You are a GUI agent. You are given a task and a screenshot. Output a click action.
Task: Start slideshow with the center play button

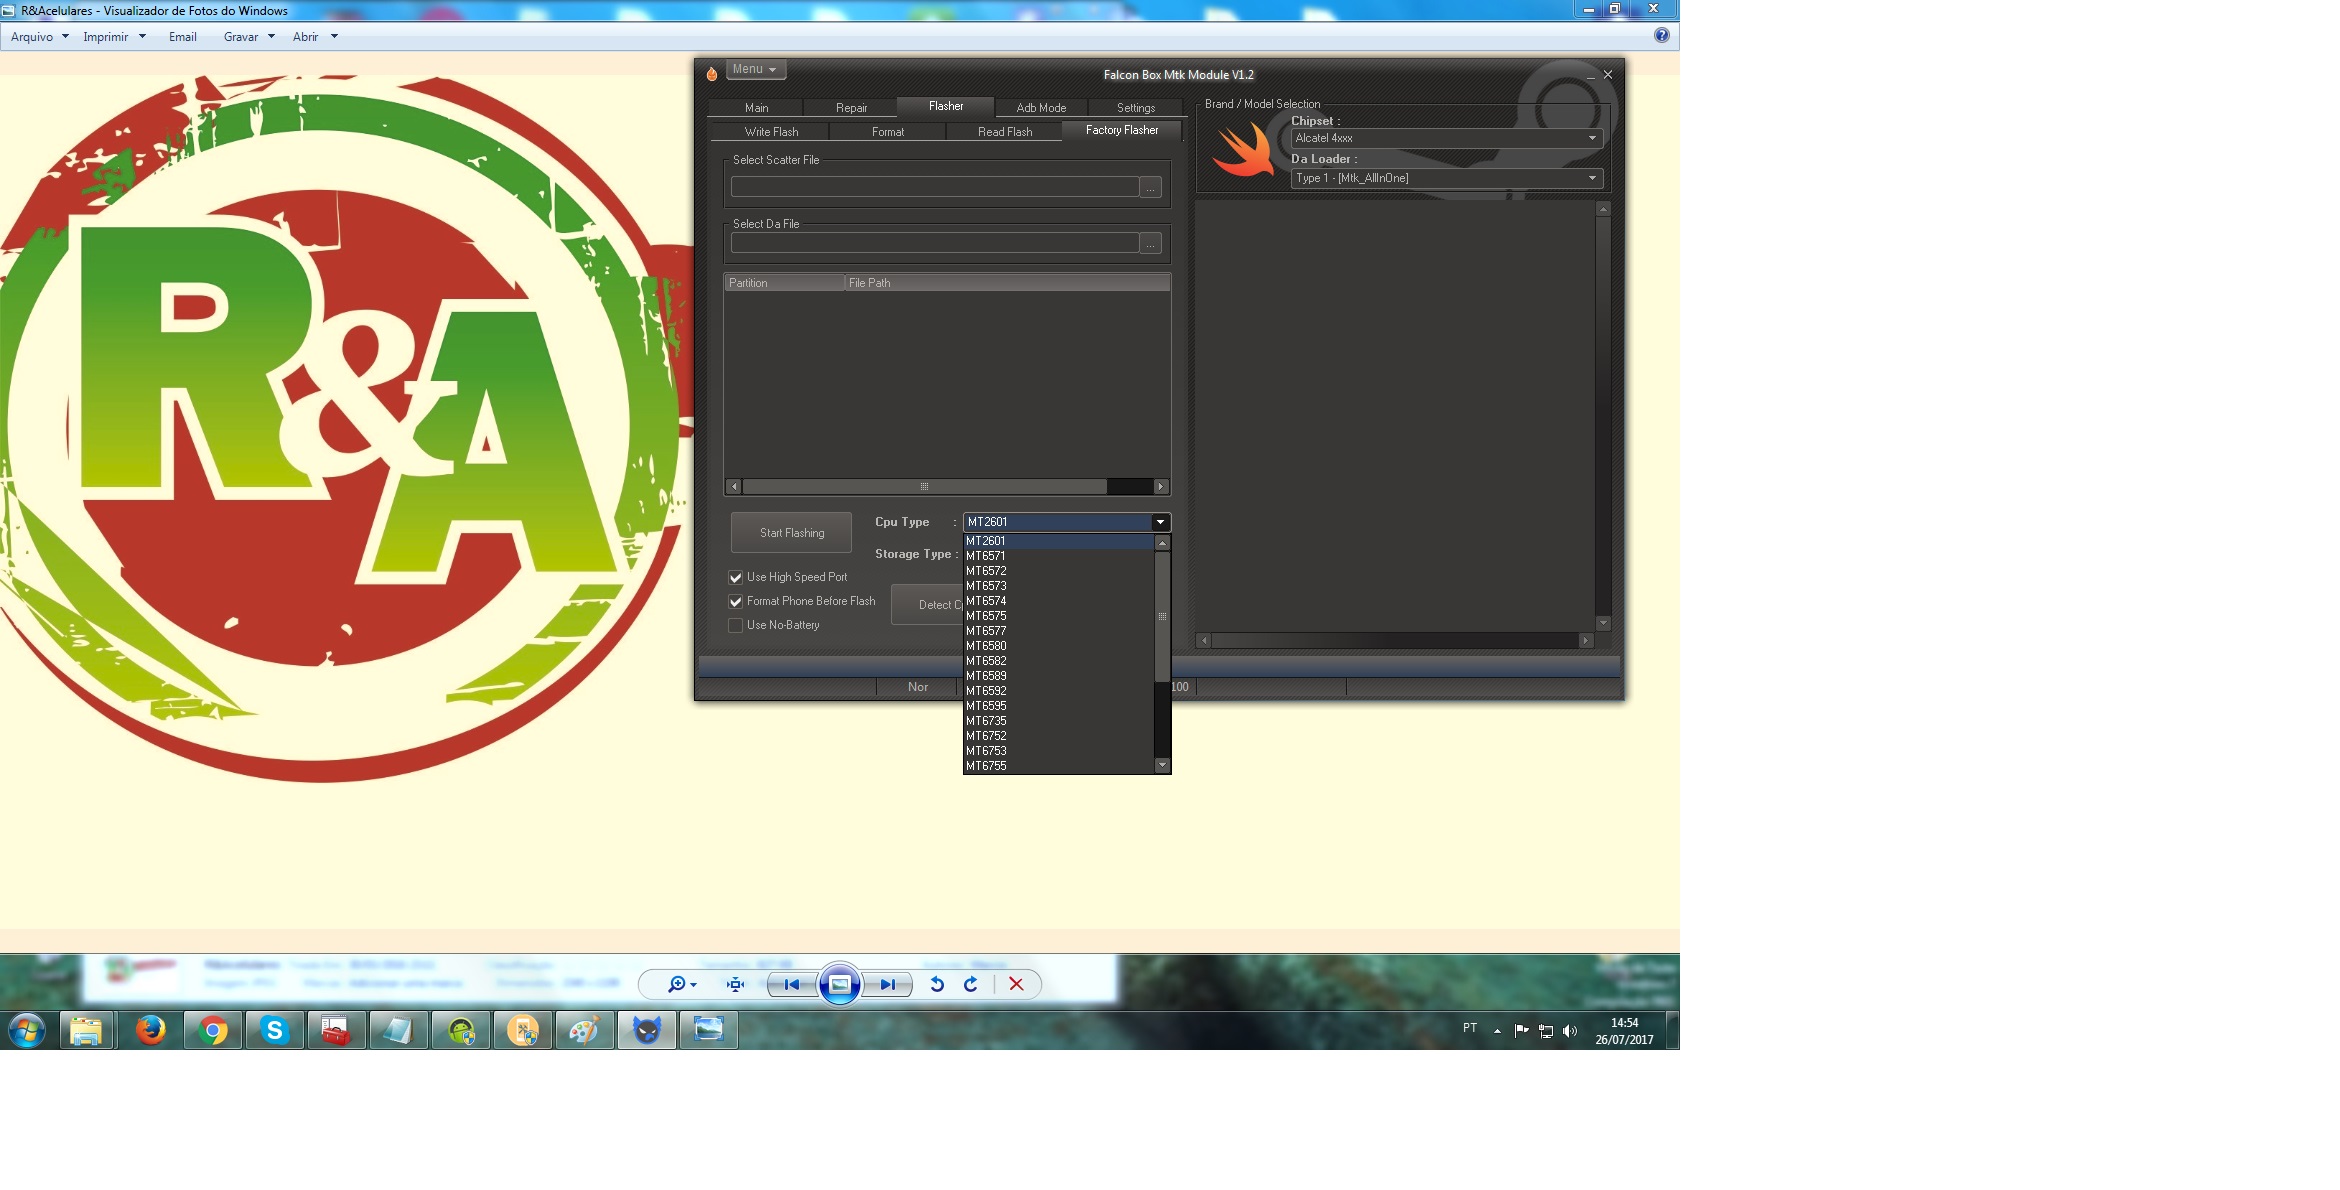click(840, 984)
